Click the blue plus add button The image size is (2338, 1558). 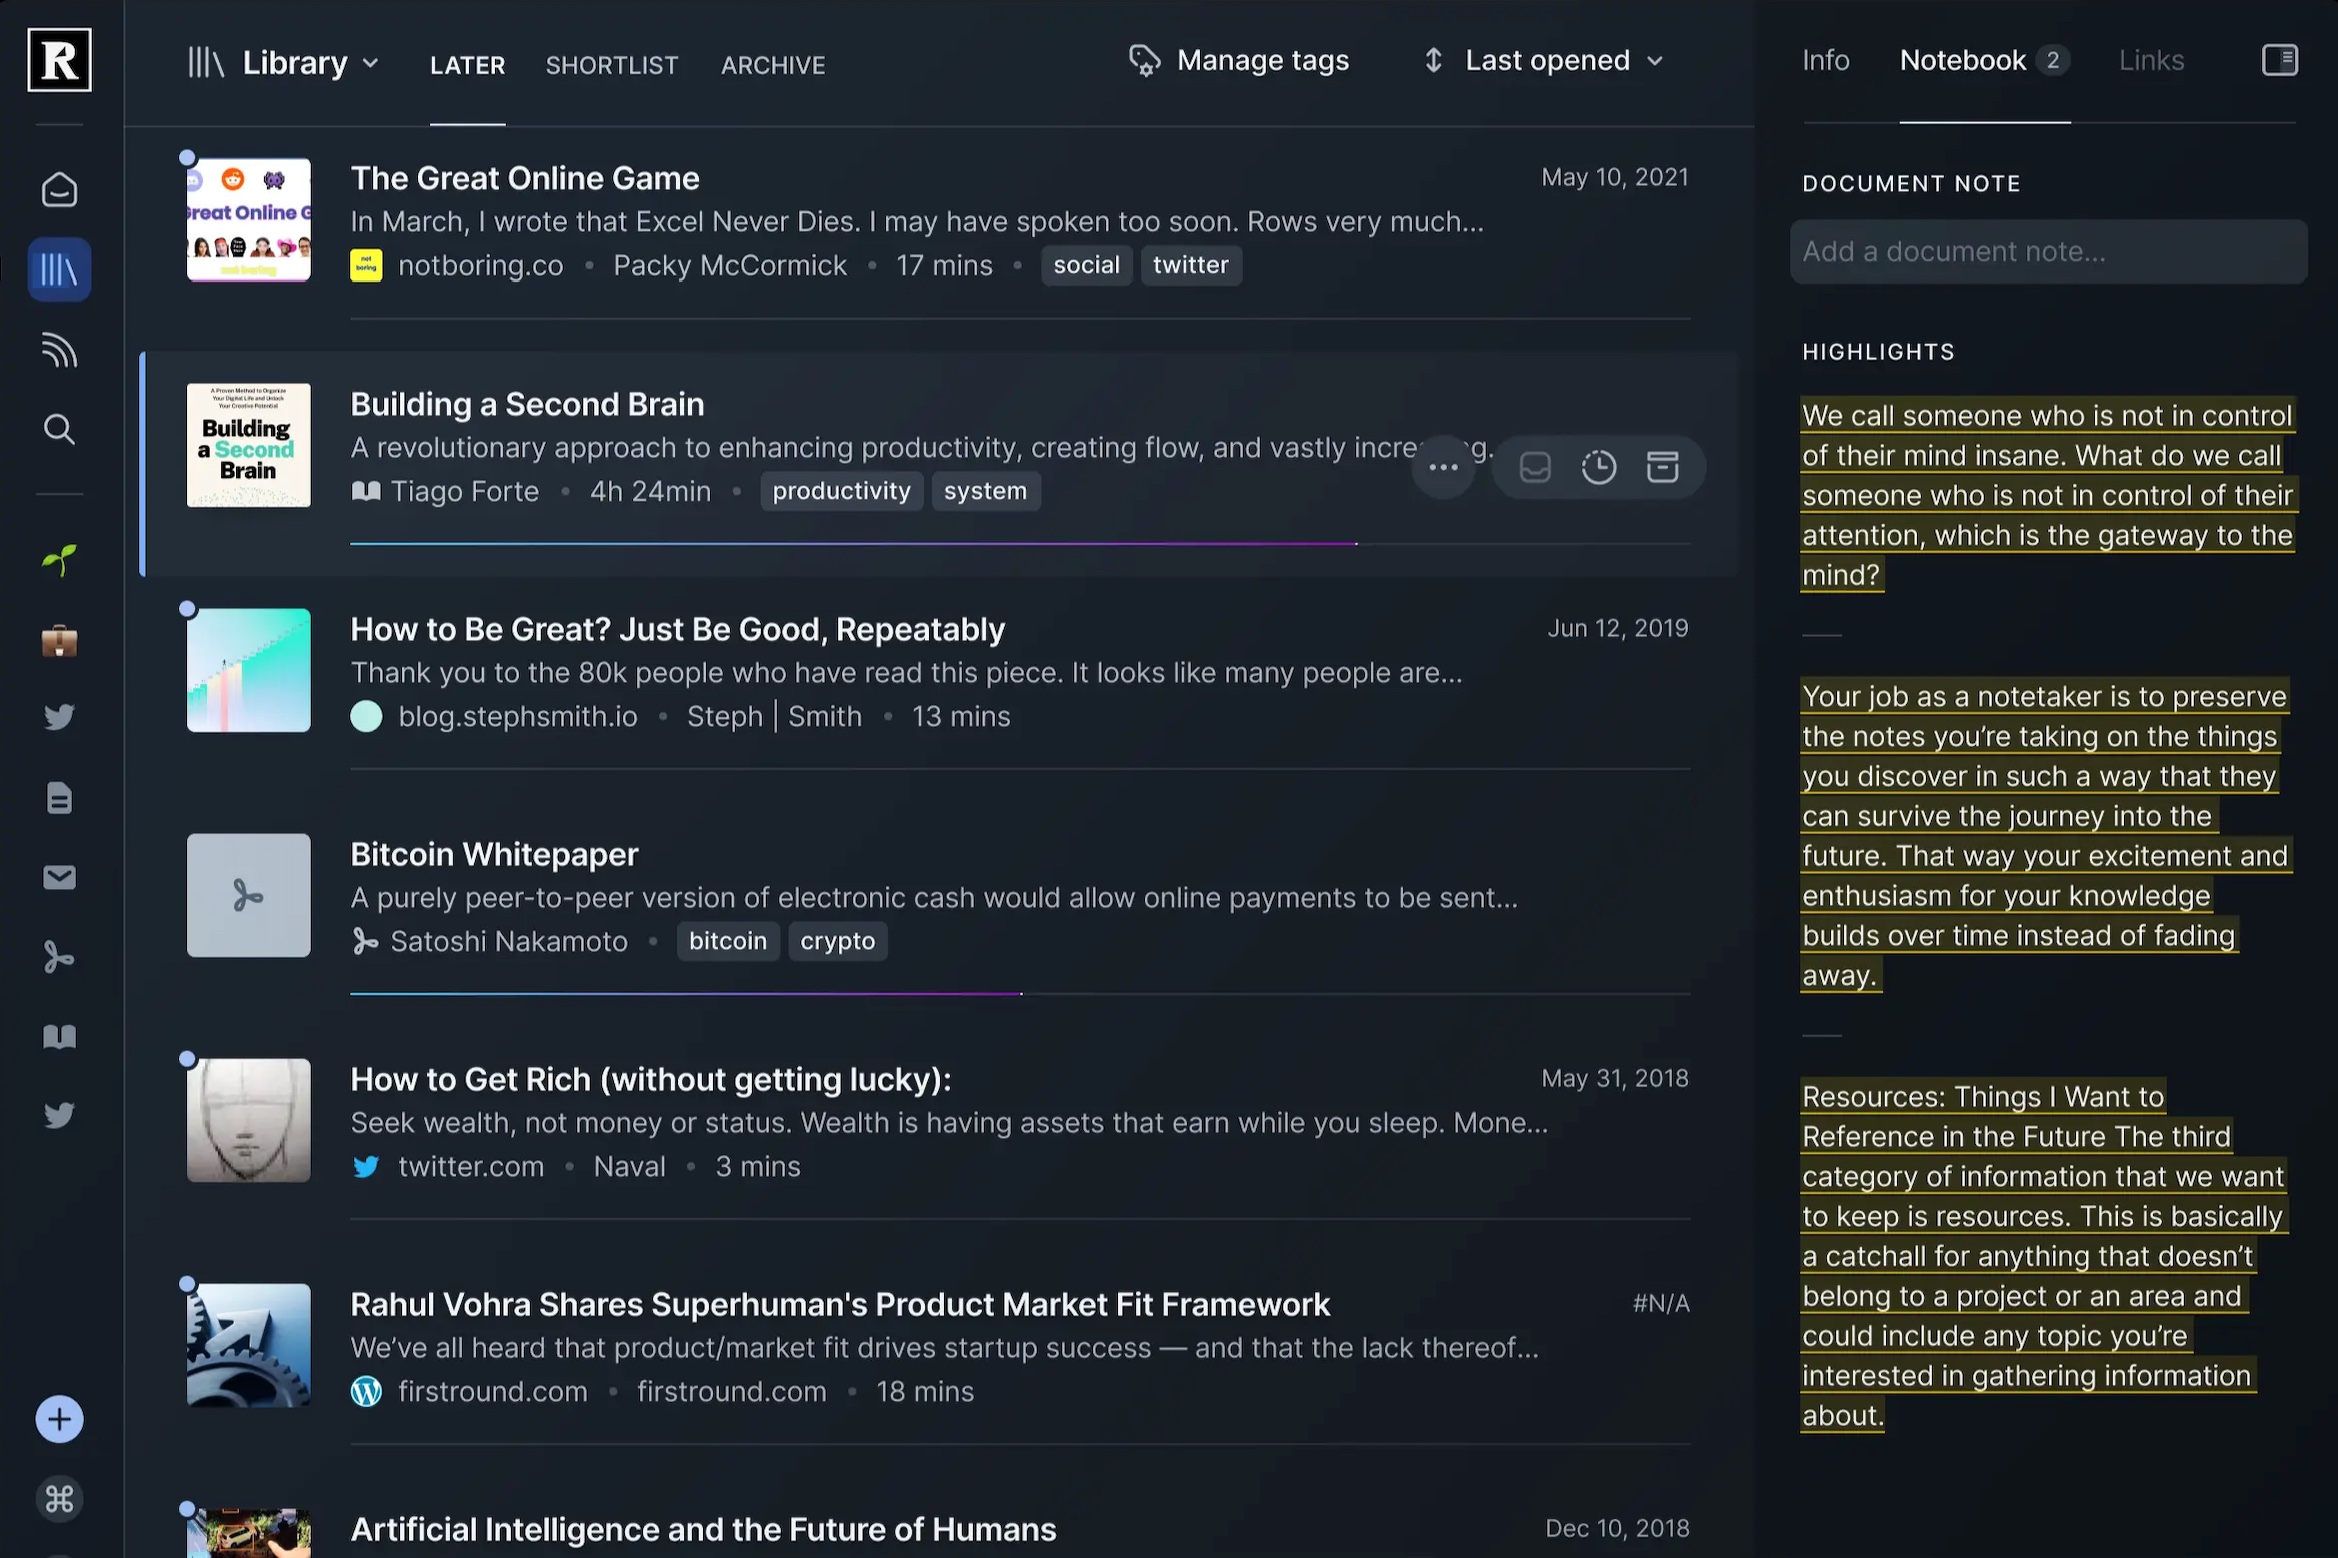(x=59, y=1419)
